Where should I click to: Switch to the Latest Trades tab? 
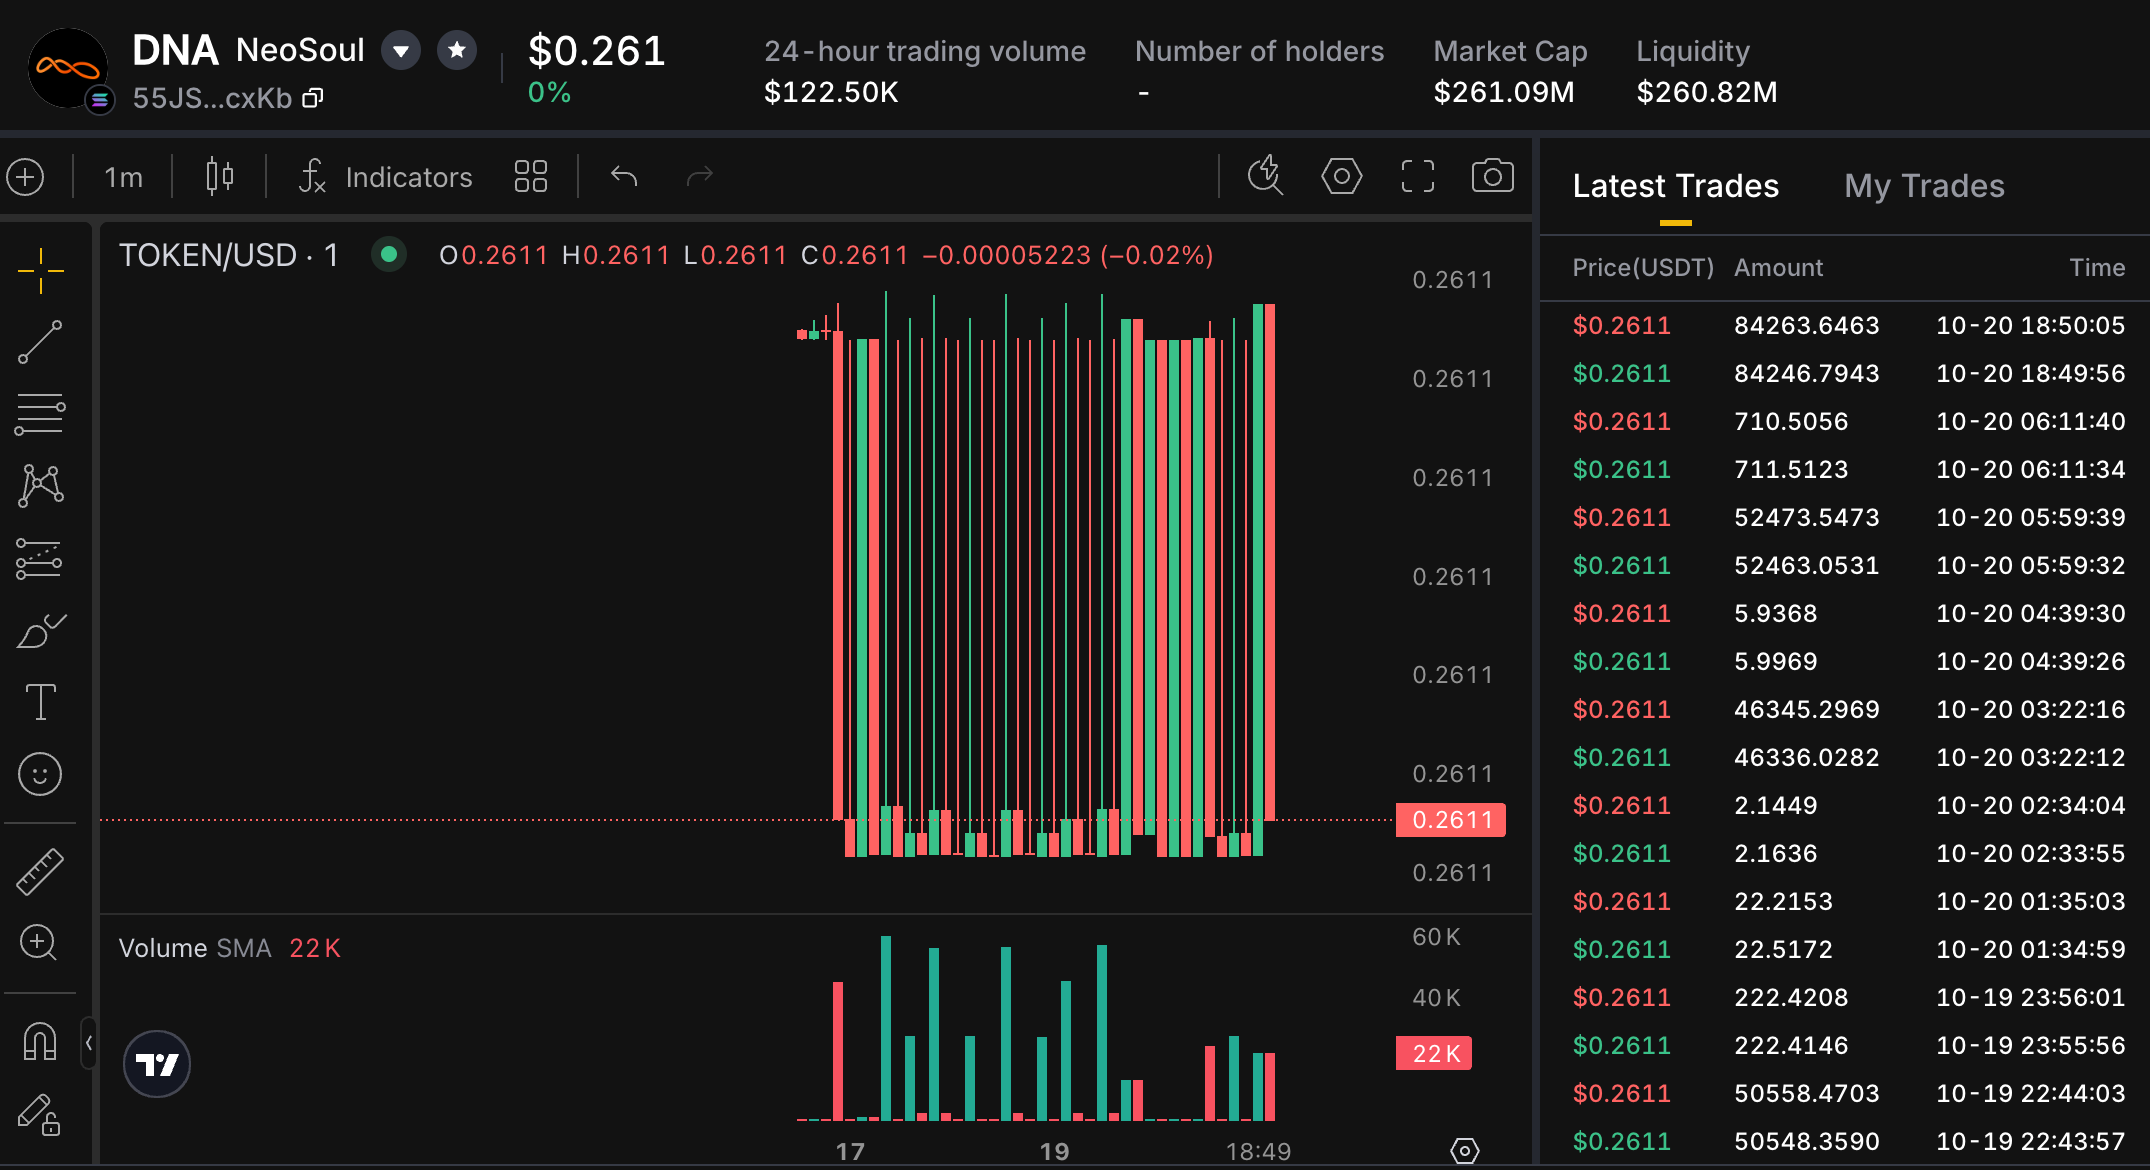click(x=1675, y=186)
